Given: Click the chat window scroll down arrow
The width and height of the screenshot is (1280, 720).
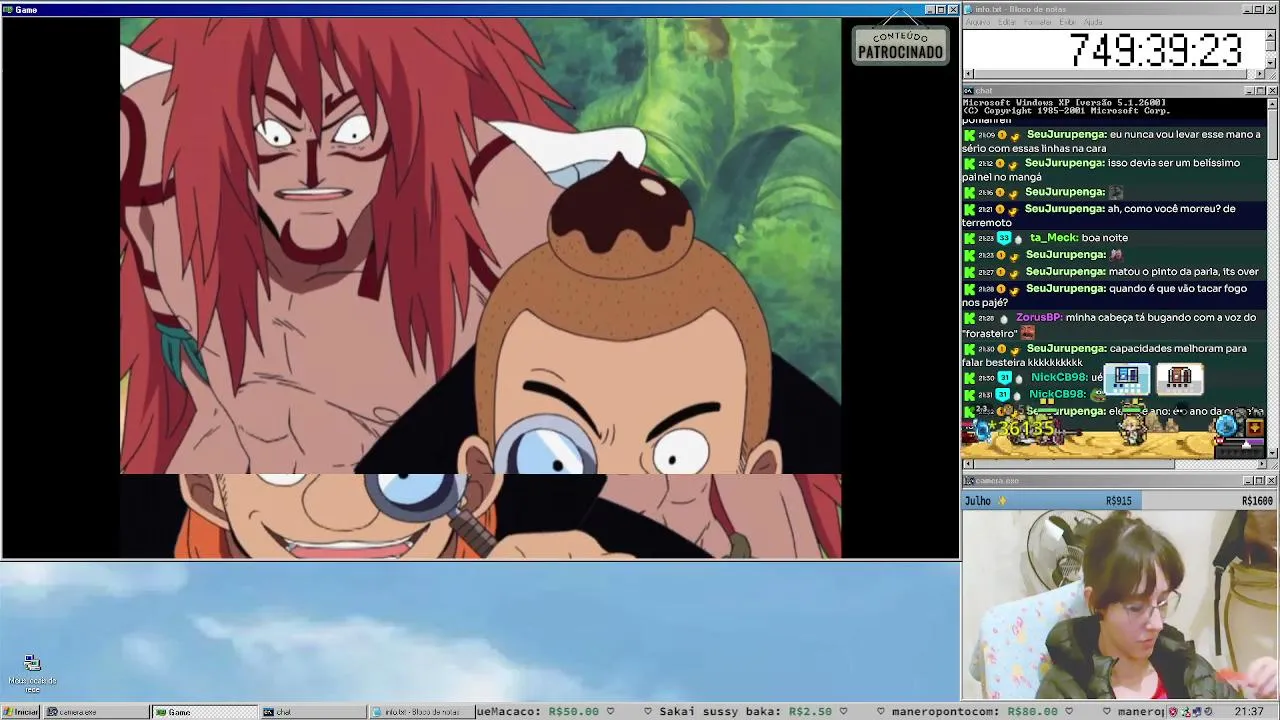Looking at the screenshot, I should tap(1272, 452).
